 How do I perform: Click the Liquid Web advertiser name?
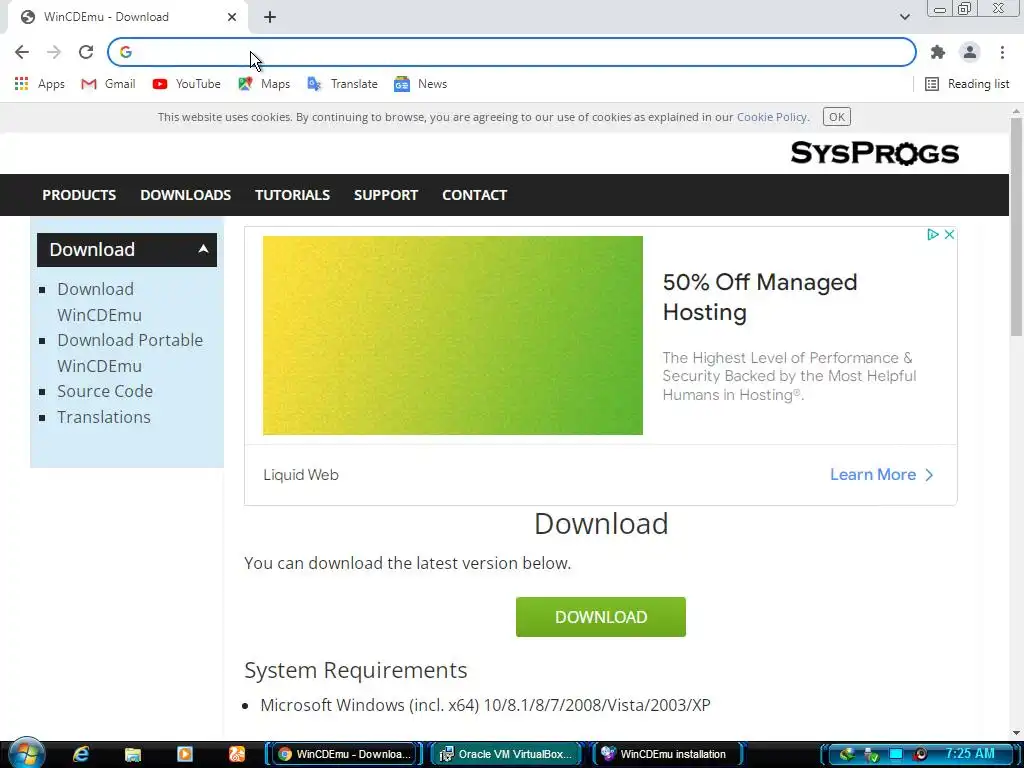[301, 475]
